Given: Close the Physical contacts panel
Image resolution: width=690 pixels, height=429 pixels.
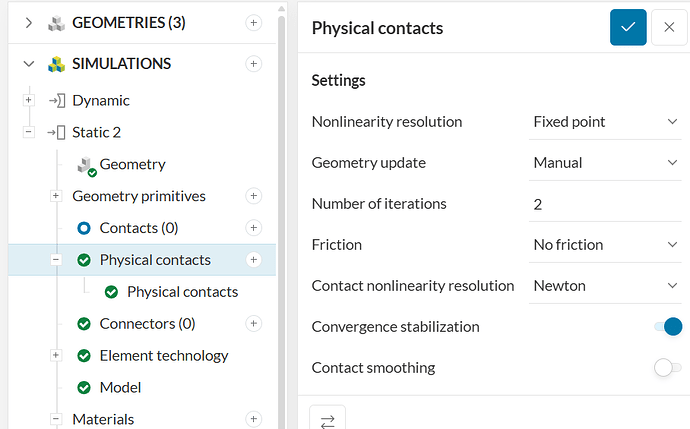Looking at the screenshot, I should pos(669,28).
